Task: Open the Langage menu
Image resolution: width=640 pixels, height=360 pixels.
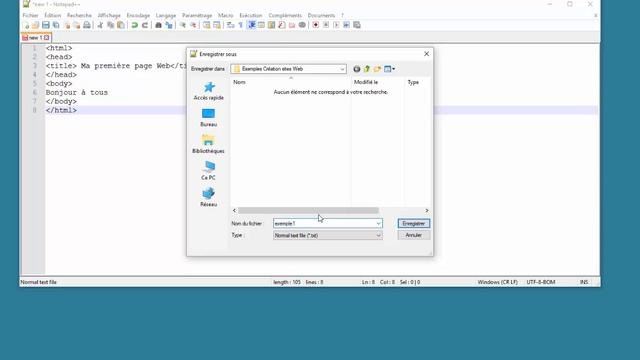Action: [x=166, y=15]
